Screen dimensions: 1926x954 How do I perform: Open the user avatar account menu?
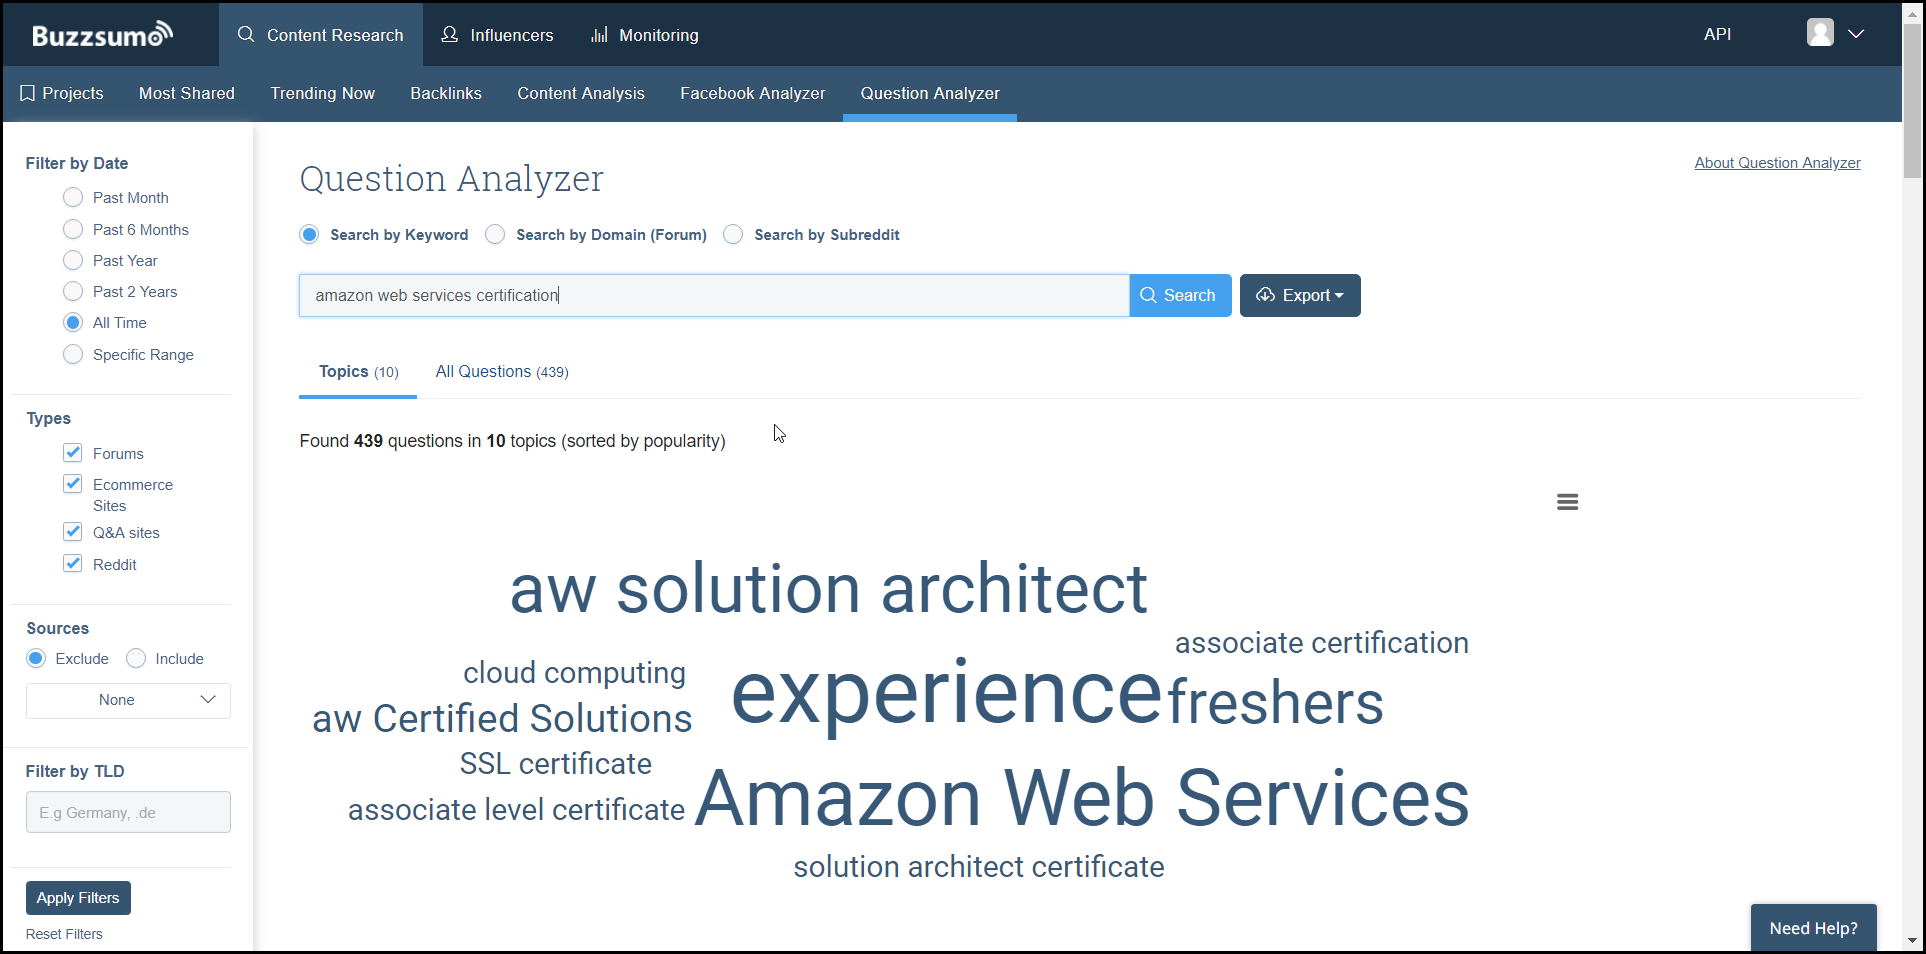coord(1820,33)
